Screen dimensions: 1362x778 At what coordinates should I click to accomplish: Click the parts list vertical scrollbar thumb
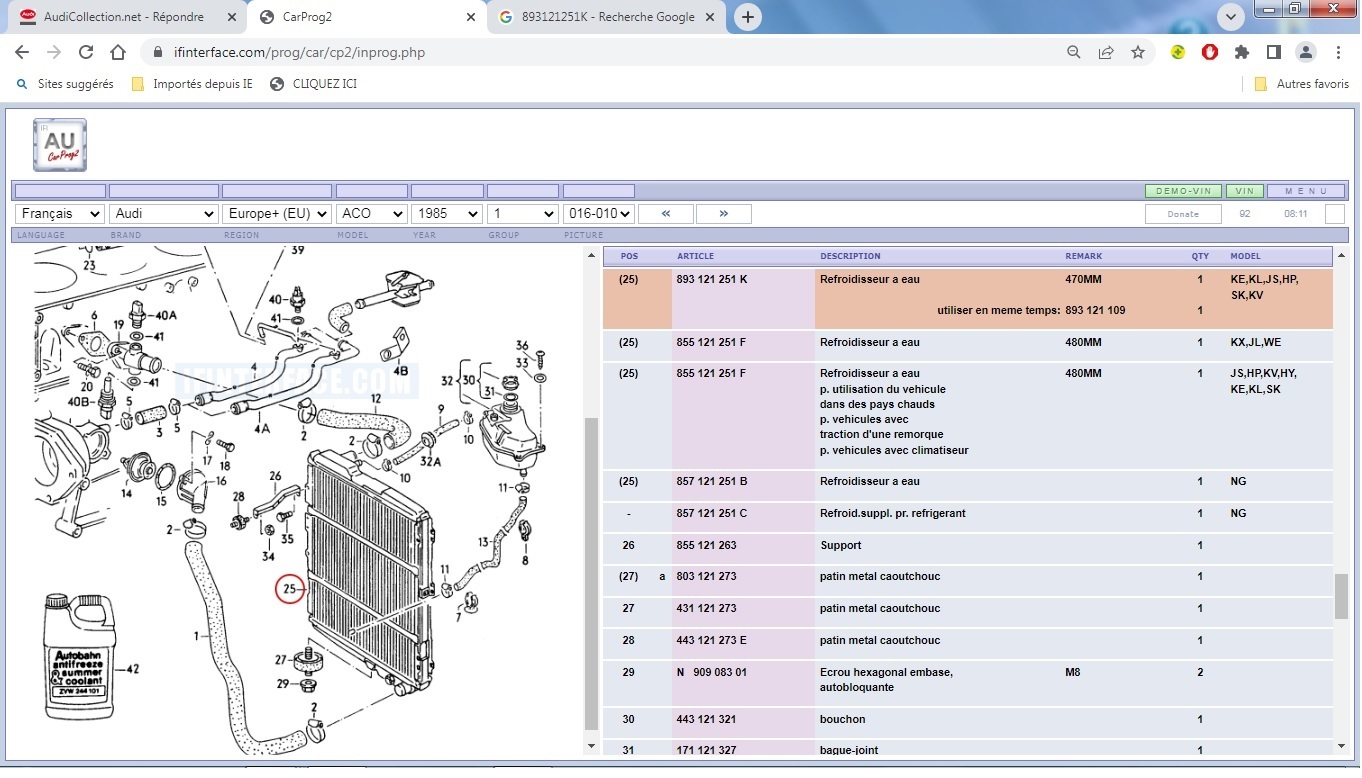pyautogui.click(x=1341, y=596)
